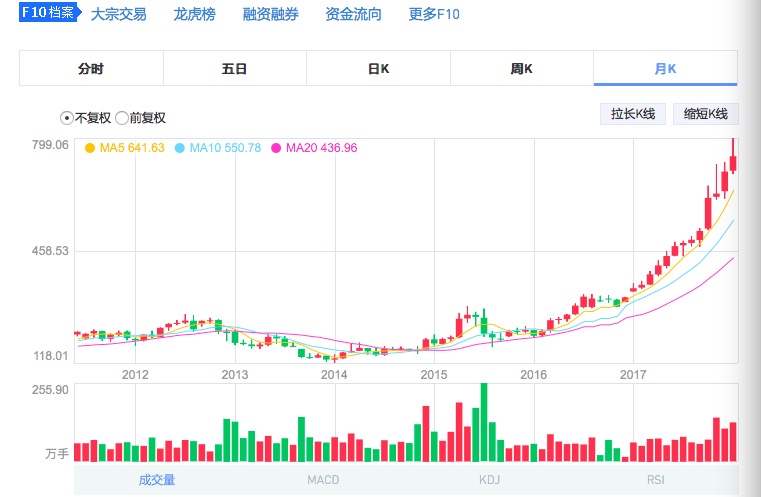The height and width of the screenshot is (497, 761).
Task: Open the 更多F10 link
Action: click(434, 15)
